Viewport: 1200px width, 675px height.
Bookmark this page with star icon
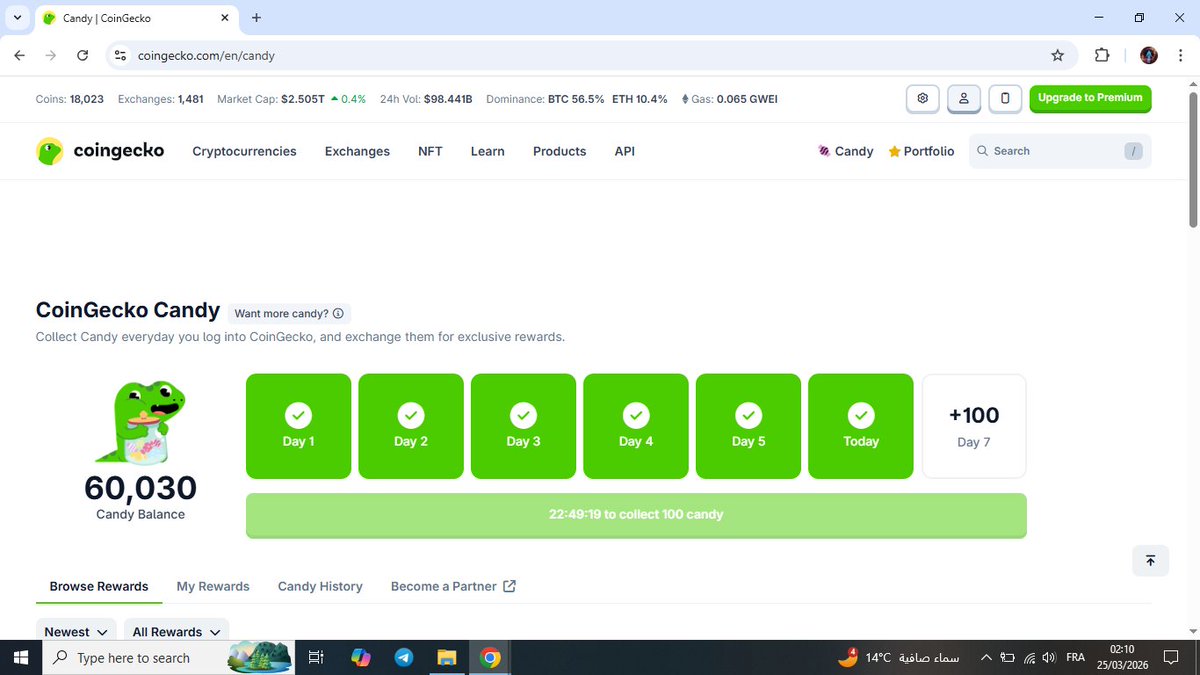click(x=1057, y=56)
